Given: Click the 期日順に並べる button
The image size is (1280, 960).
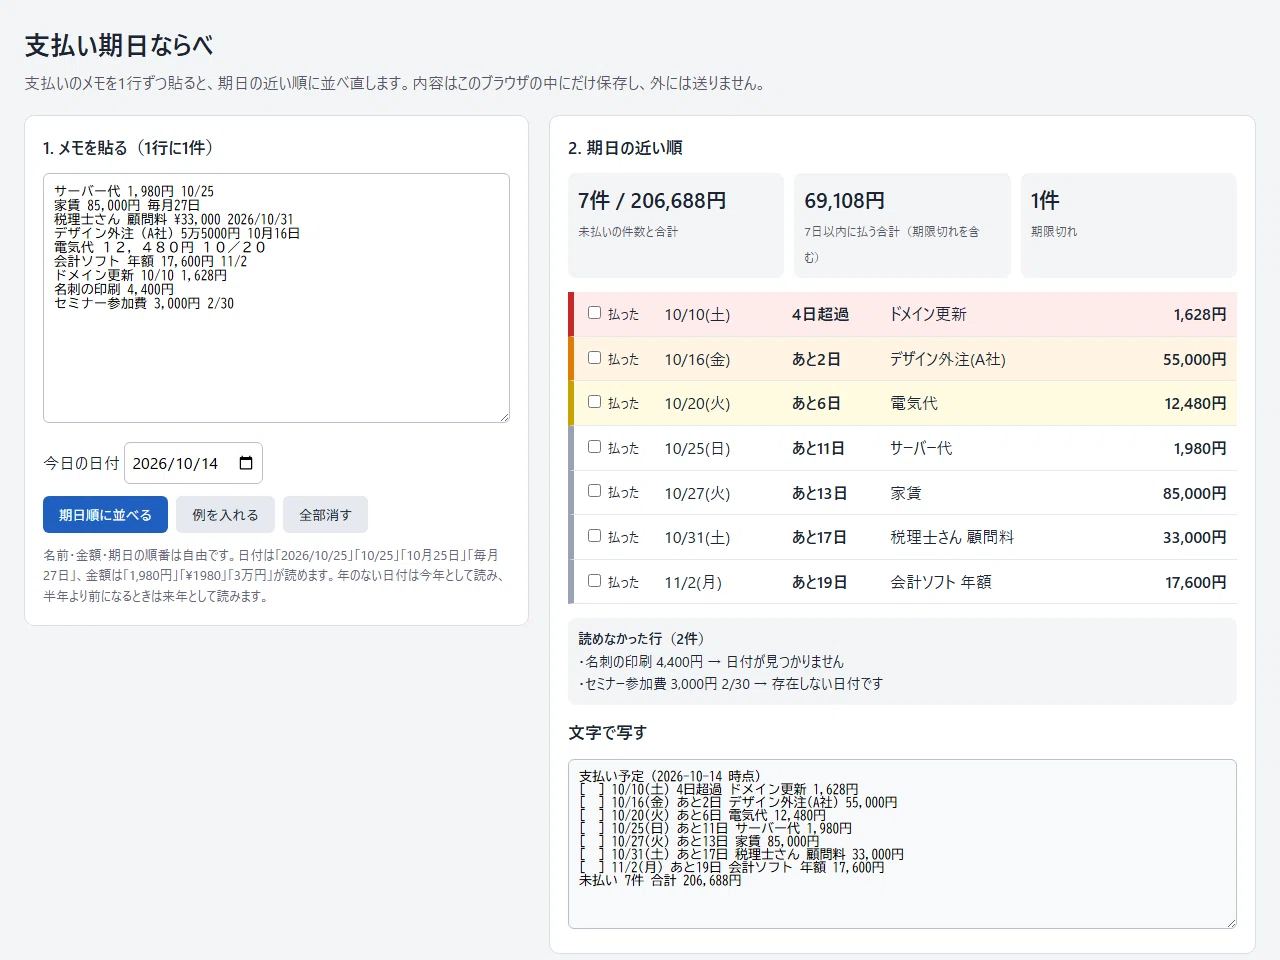Looking at the screenshot, I should click(x=105, y=515).
